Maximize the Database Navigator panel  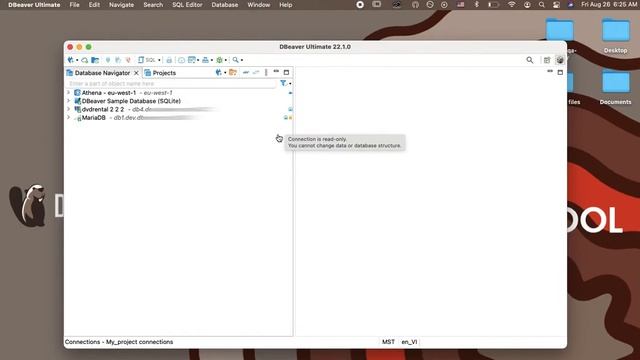[x=287, y=72]
